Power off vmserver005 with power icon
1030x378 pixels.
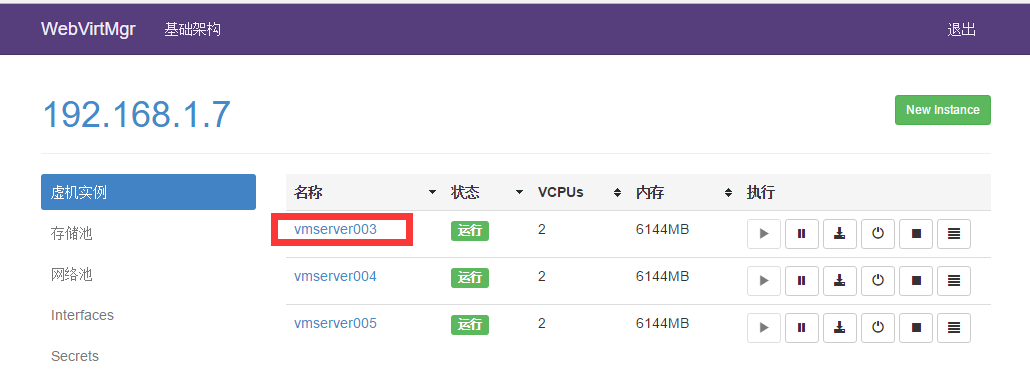[878, 327]
